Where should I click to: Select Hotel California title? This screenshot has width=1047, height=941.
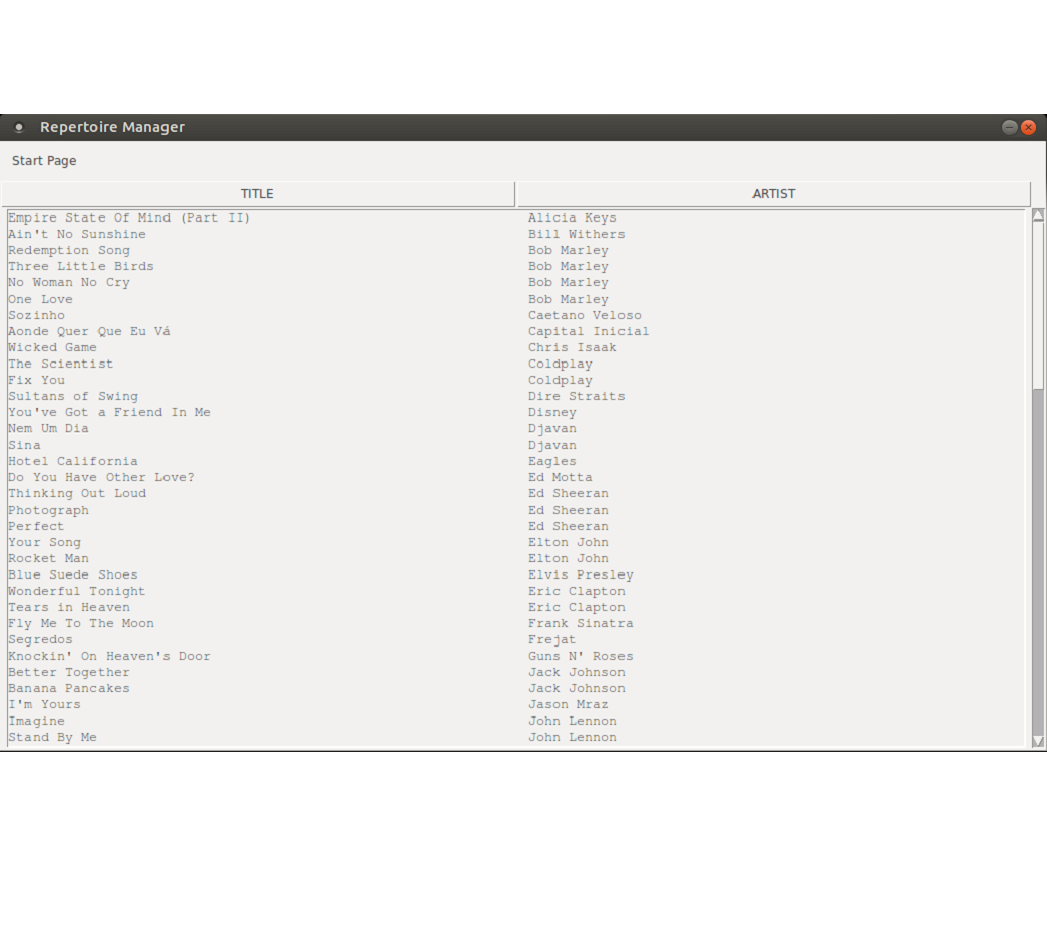point(73,461)
